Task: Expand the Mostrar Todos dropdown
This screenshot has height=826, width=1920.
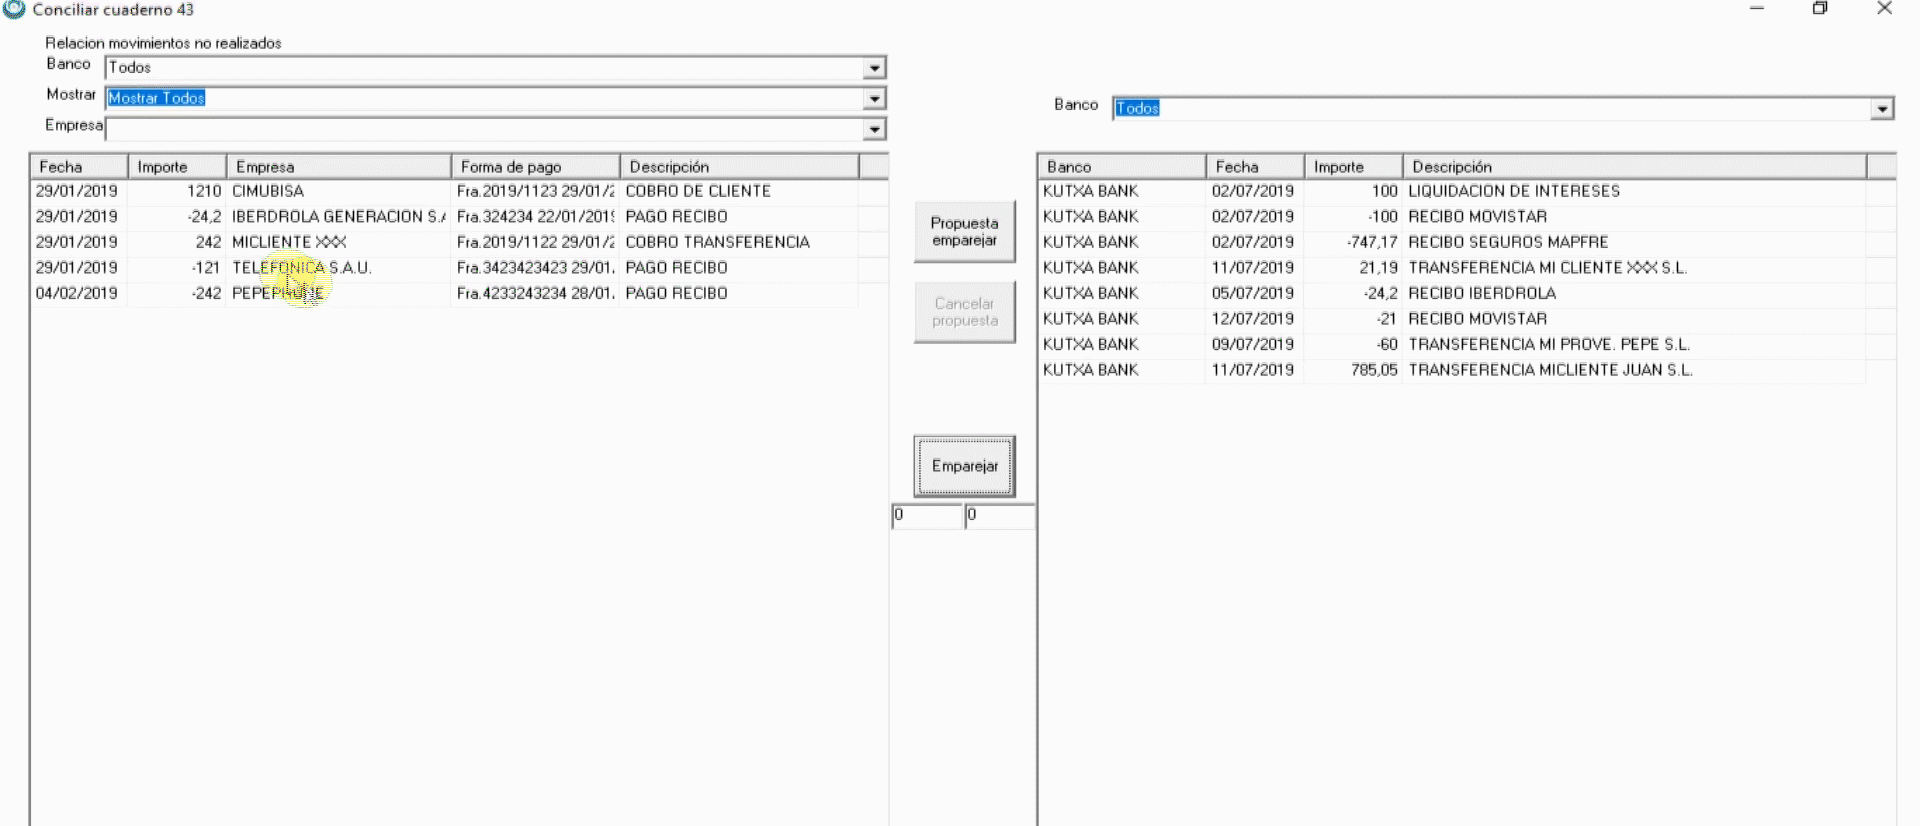Action: (874, 99)
